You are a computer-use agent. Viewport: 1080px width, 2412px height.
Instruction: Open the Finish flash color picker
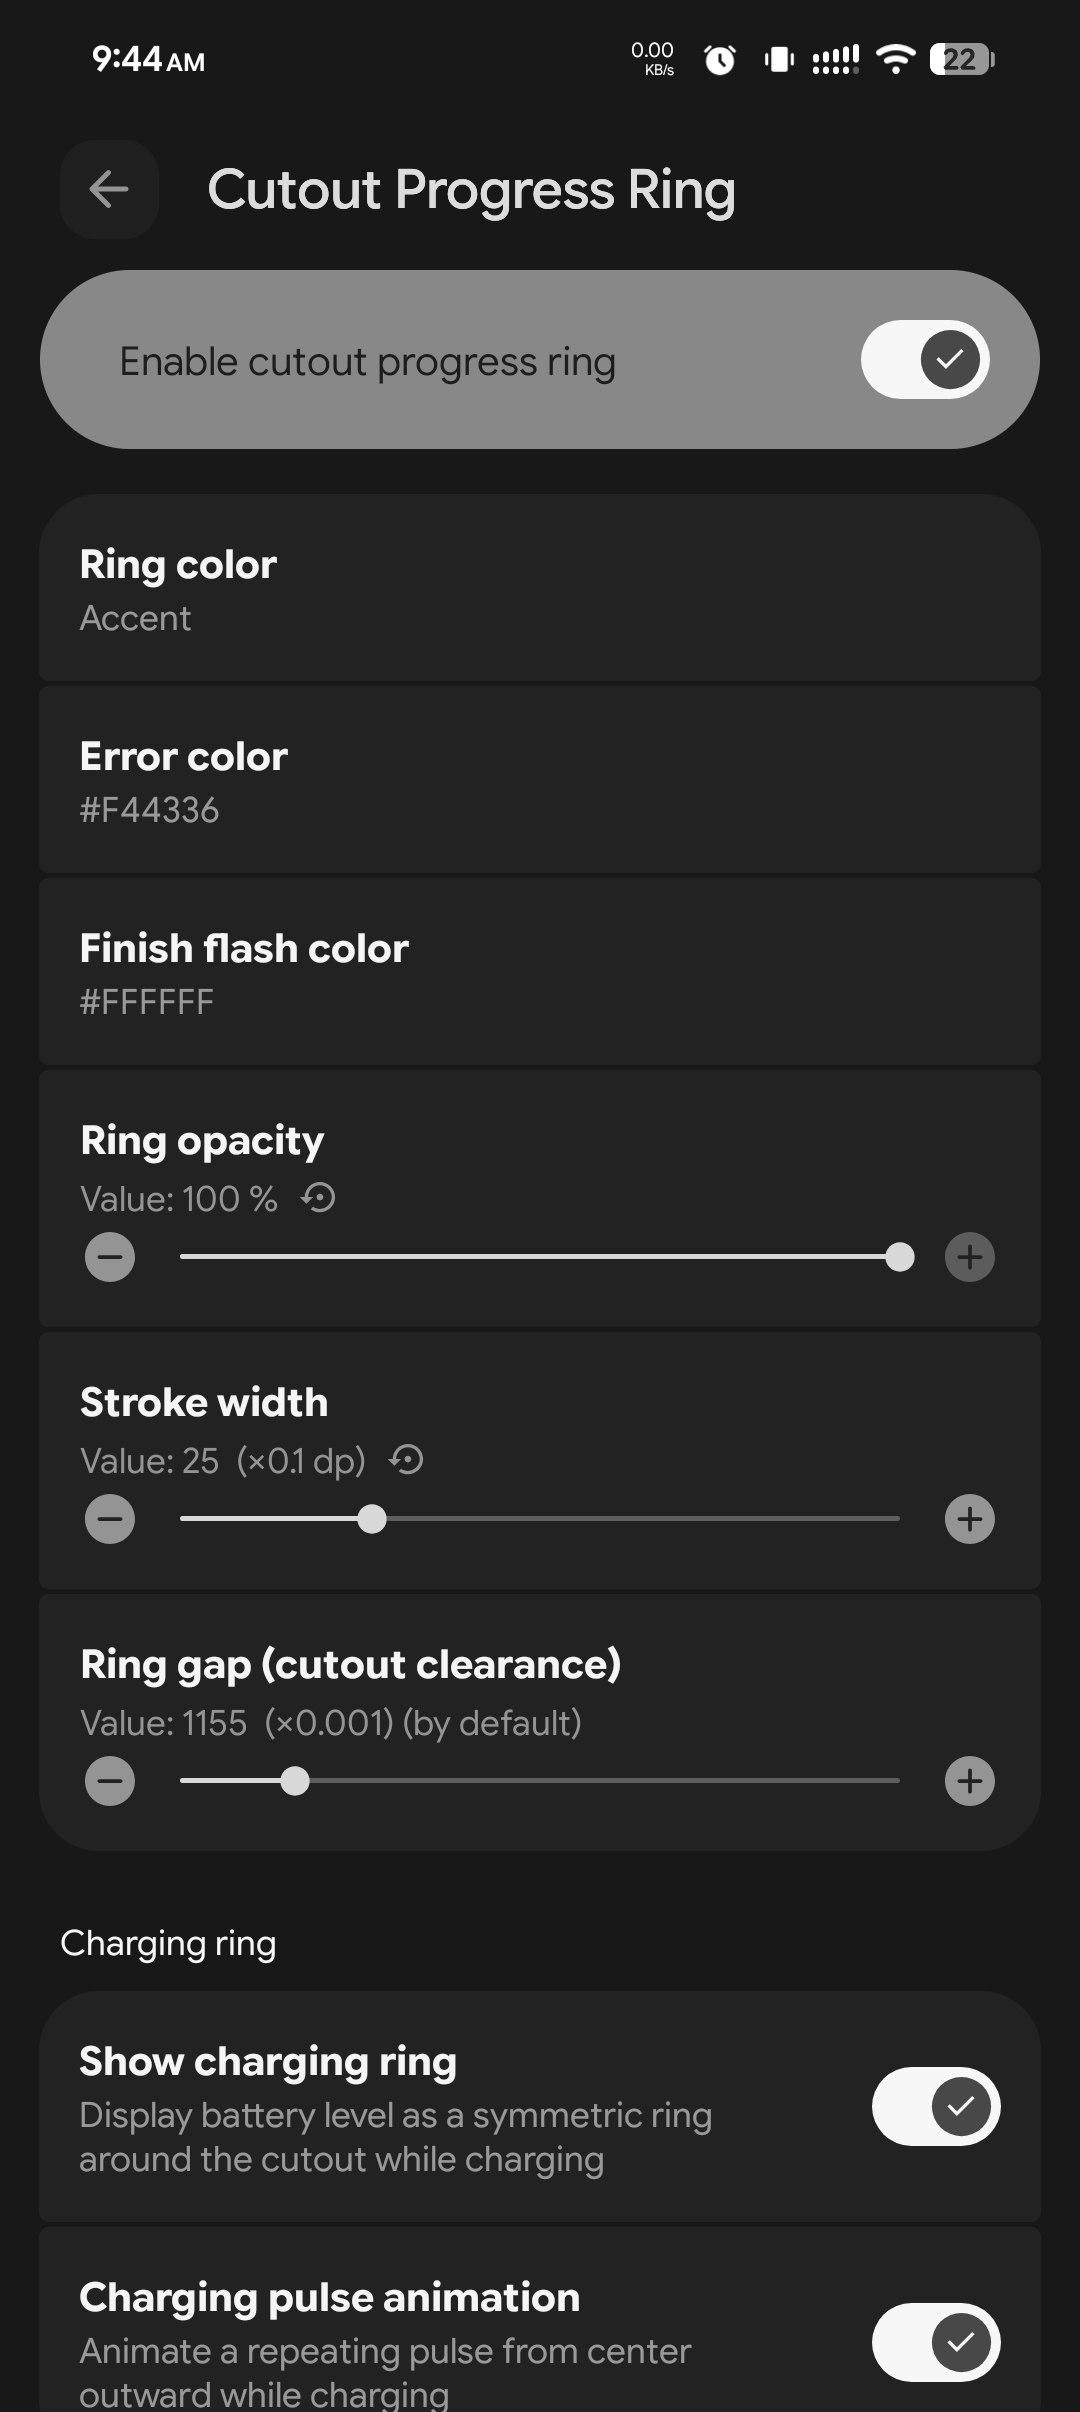(540, 973)
